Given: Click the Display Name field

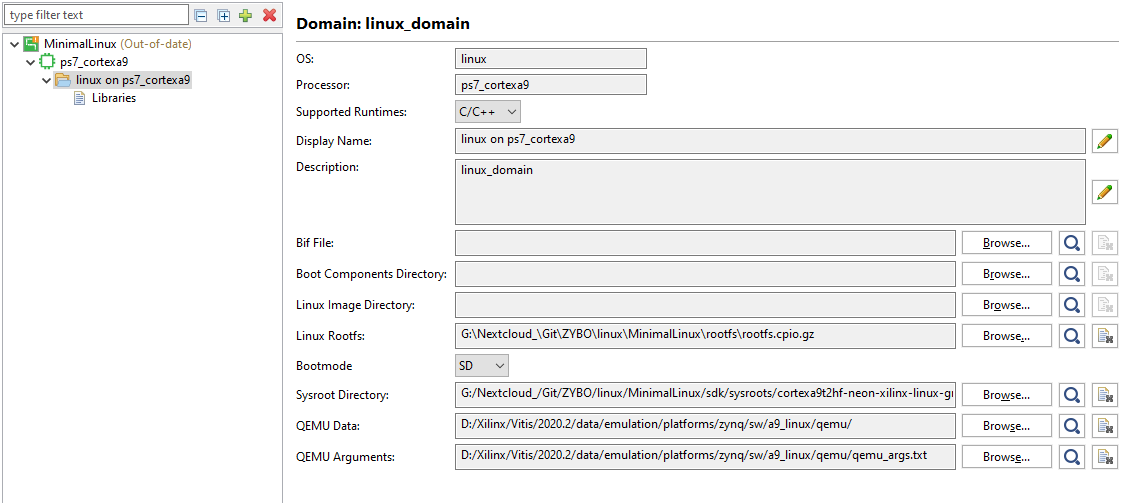Looking at the screenshot, I should click(x=770, y=141).
